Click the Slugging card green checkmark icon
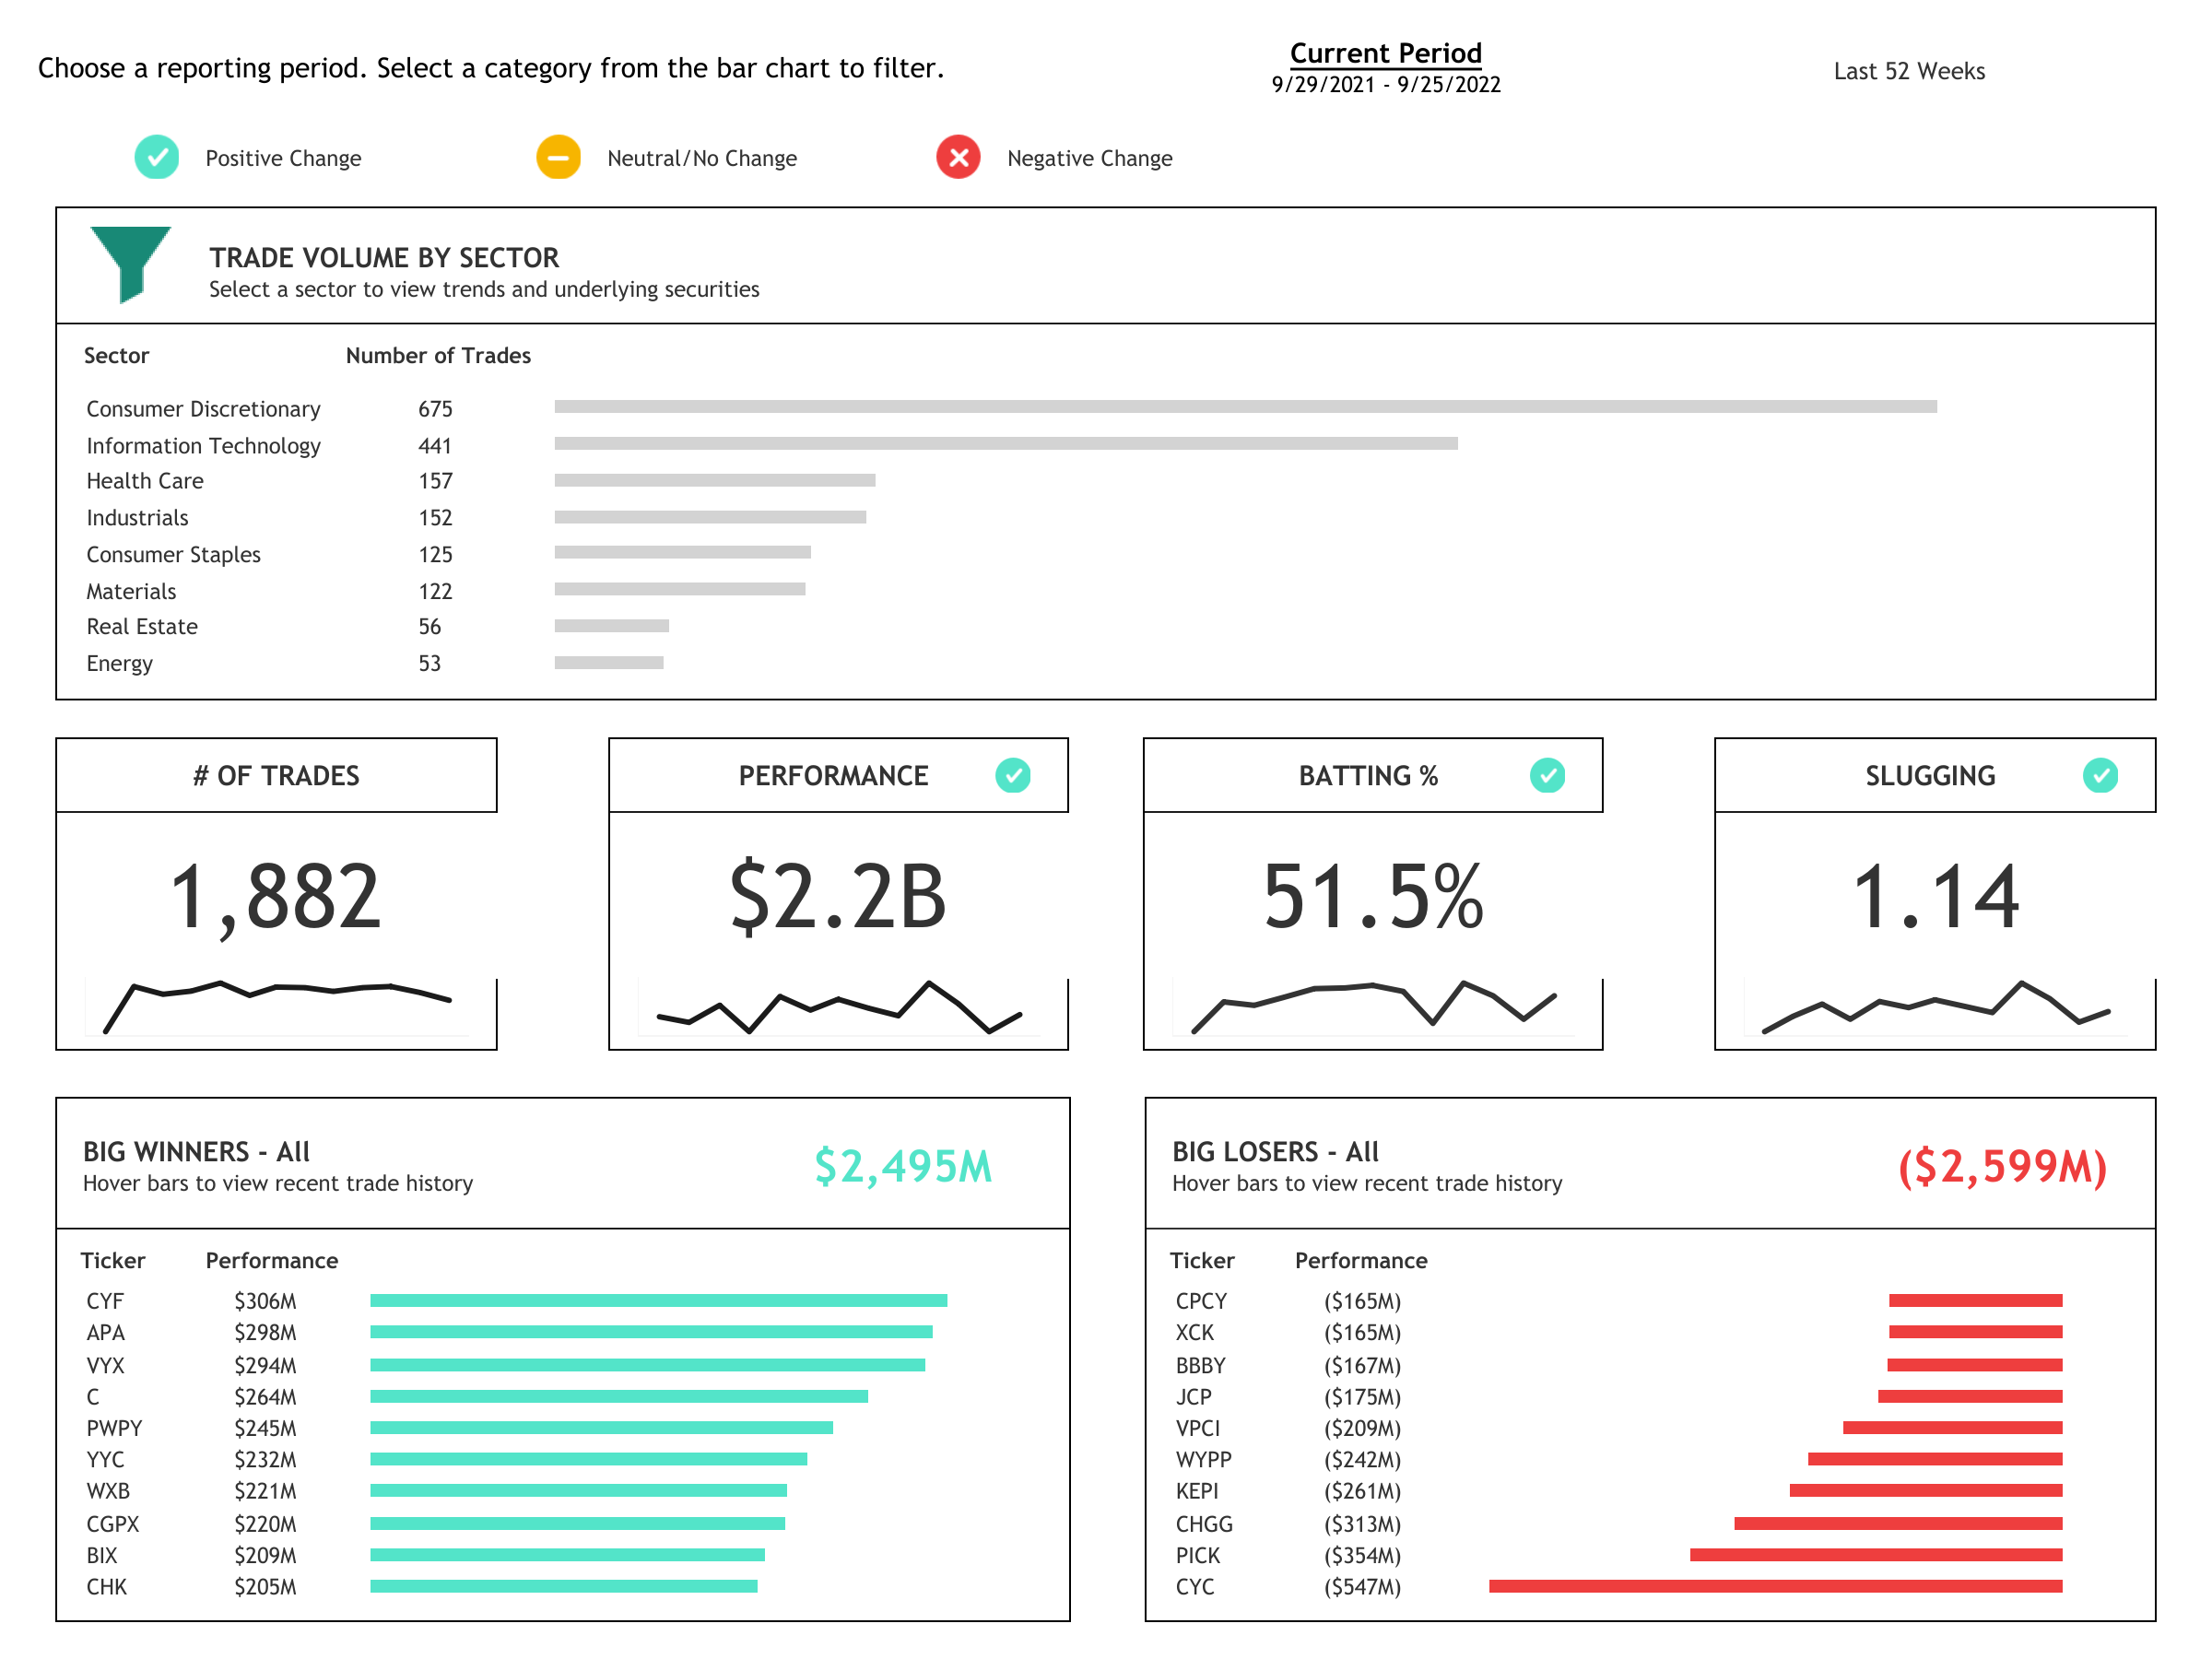 (2100, 775)
